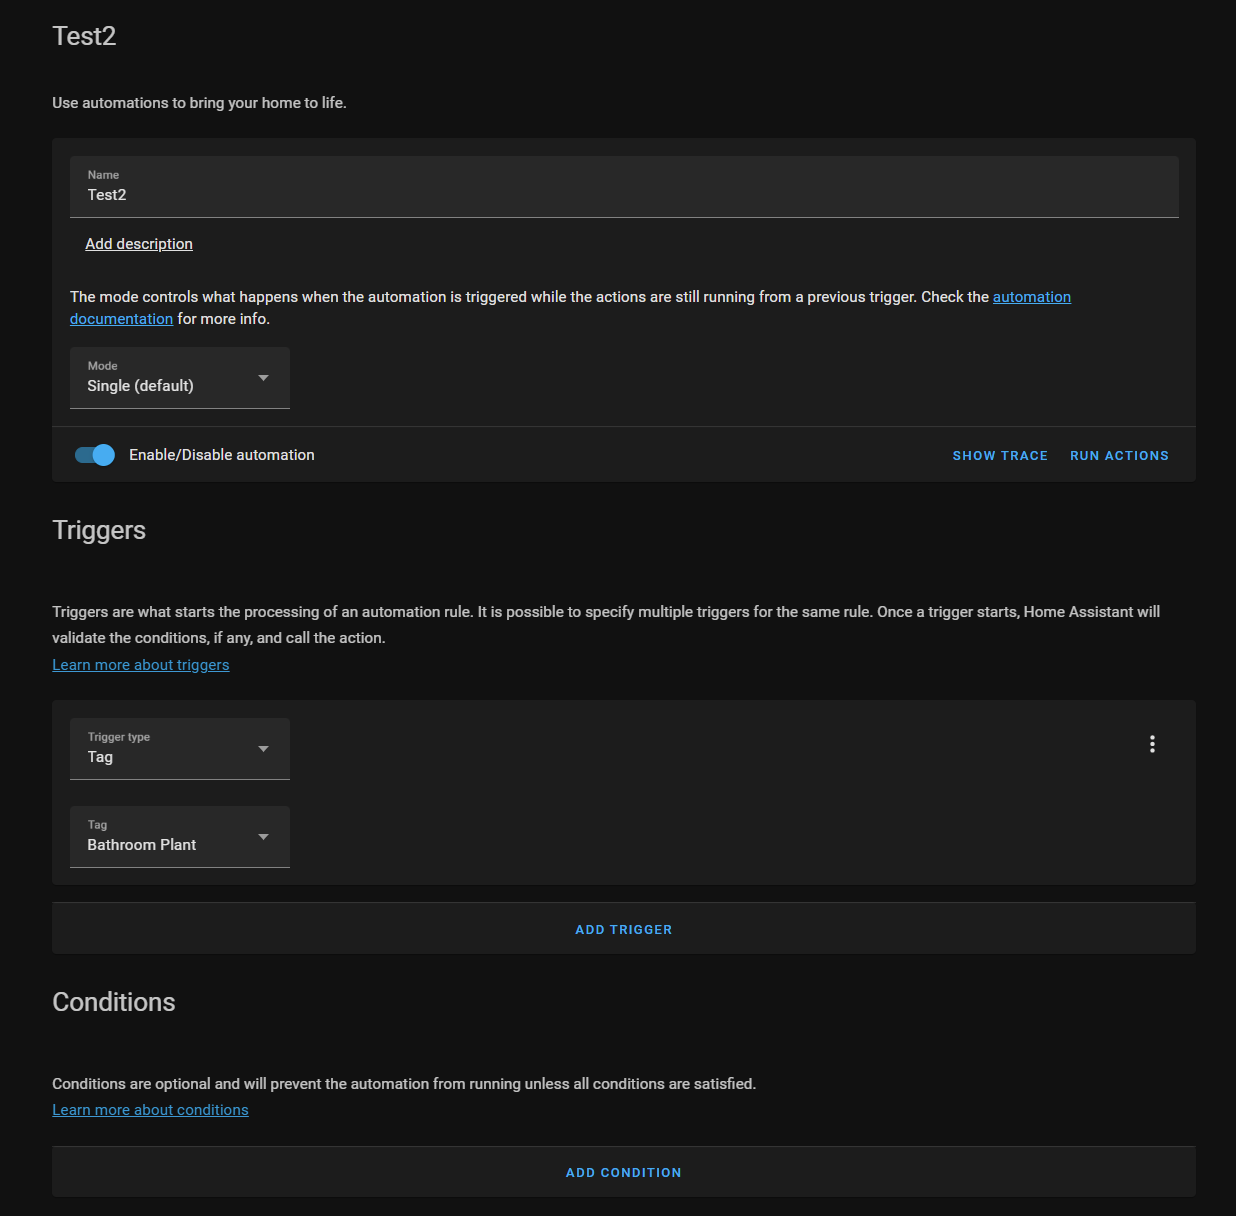Open the Trigger type dropdown
The image size is (1236, 1216).
pyautogui.click(x=180, y=749)
